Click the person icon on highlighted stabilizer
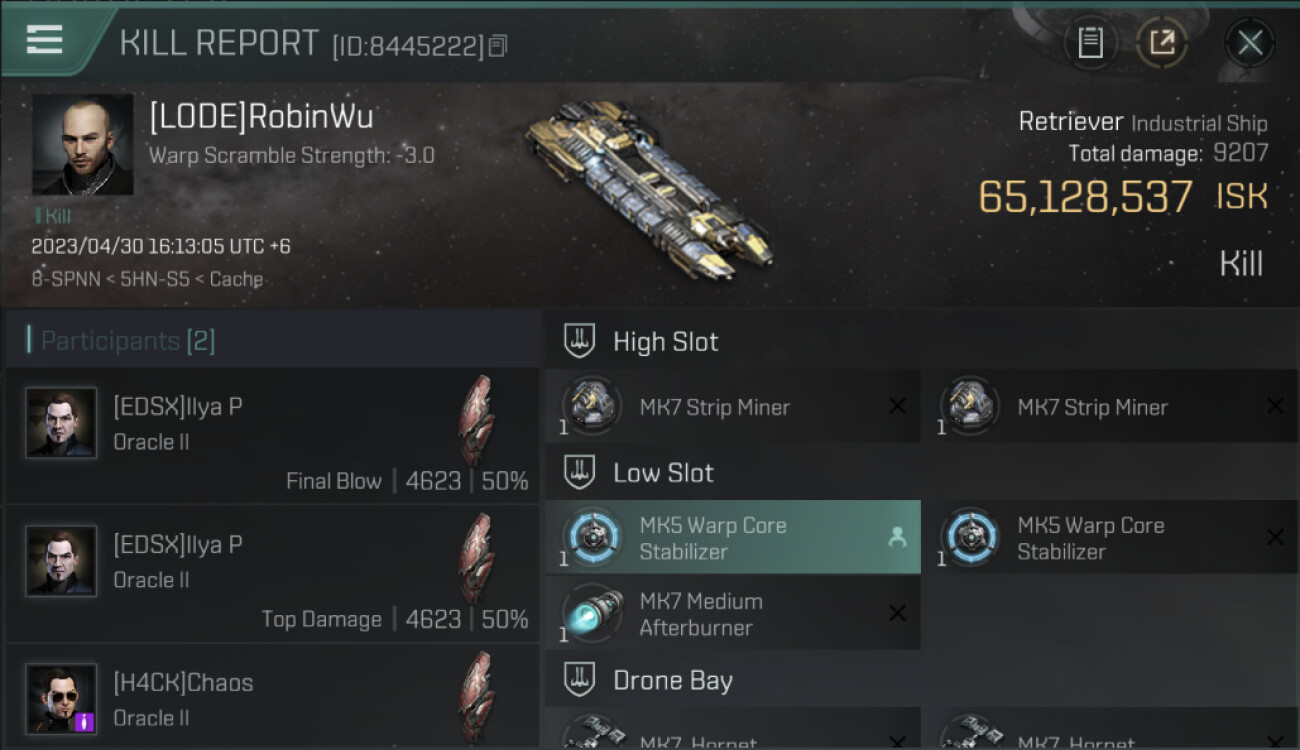The height and width of the screenshot is (750, 1300). 897,538
